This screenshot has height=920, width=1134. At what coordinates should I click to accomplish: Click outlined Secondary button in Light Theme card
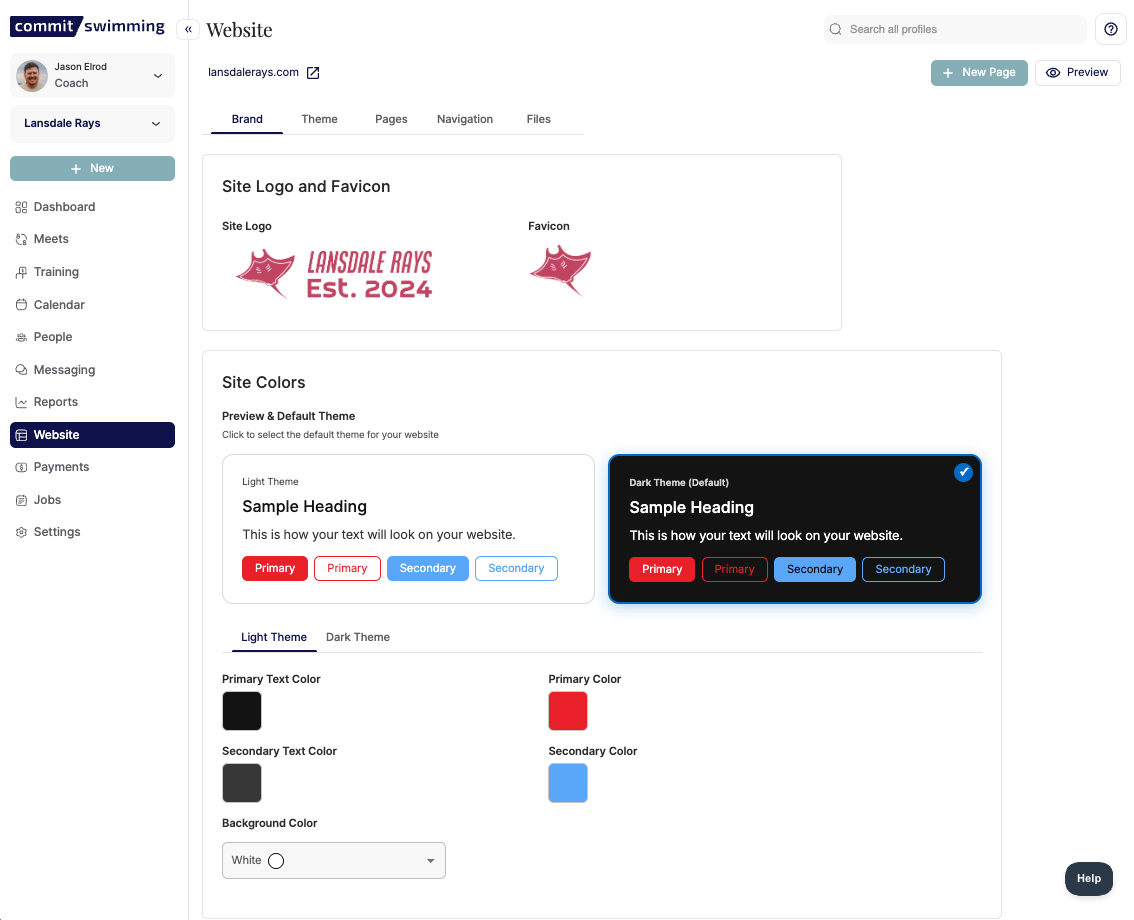[x=516, y=568]
